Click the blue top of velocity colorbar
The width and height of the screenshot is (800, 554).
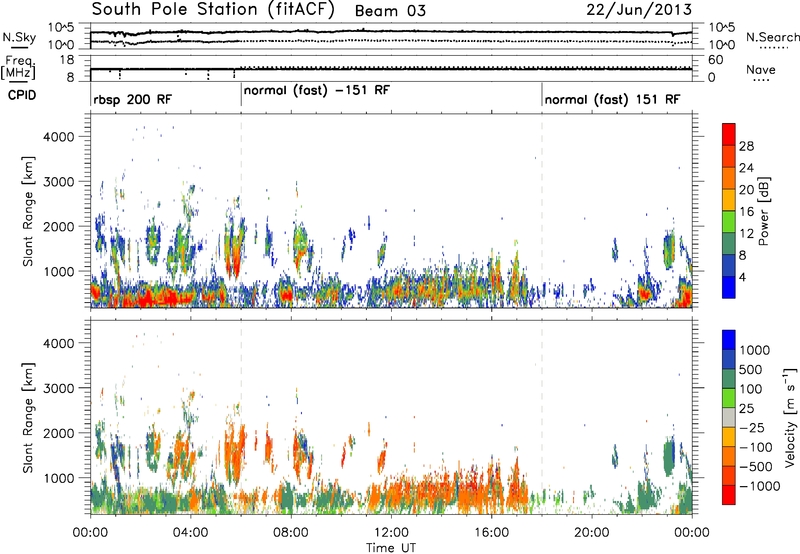(729, 340)
